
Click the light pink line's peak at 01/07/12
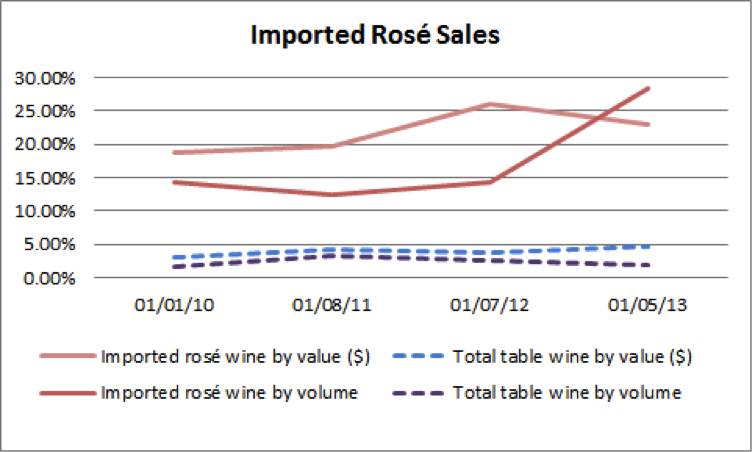coord(490,104)
